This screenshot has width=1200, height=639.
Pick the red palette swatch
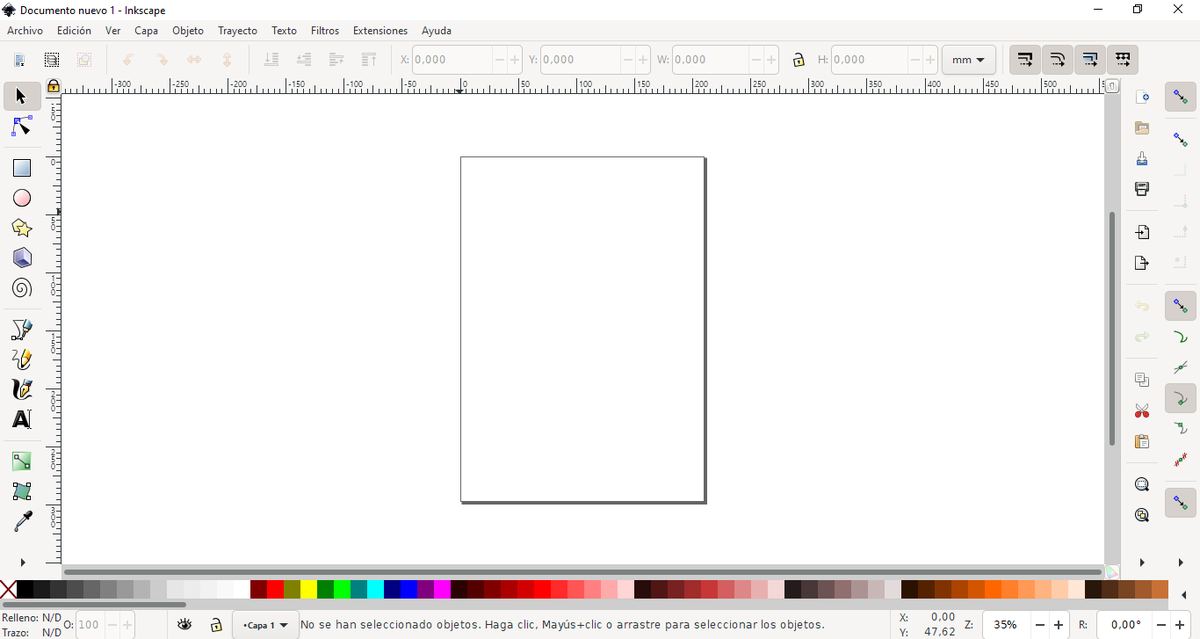(275, 590)
